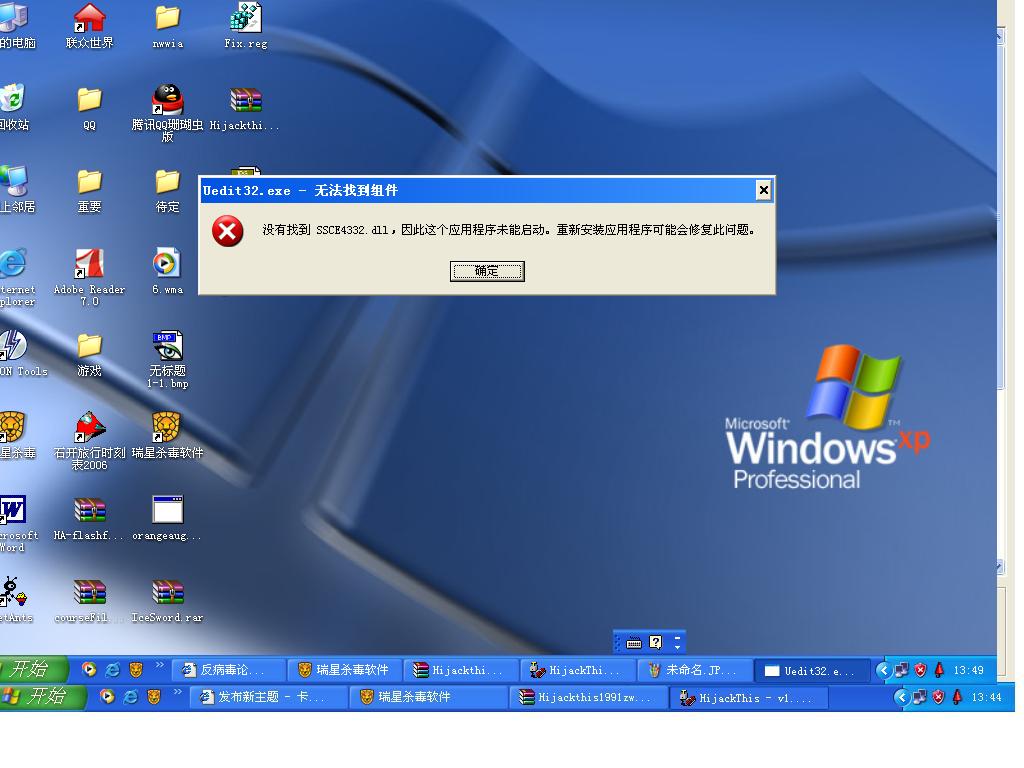Select the 石开旅行时刻表2006 shortcut
The height and width of the screenshot is (768, 1024).
click(89, 441)
